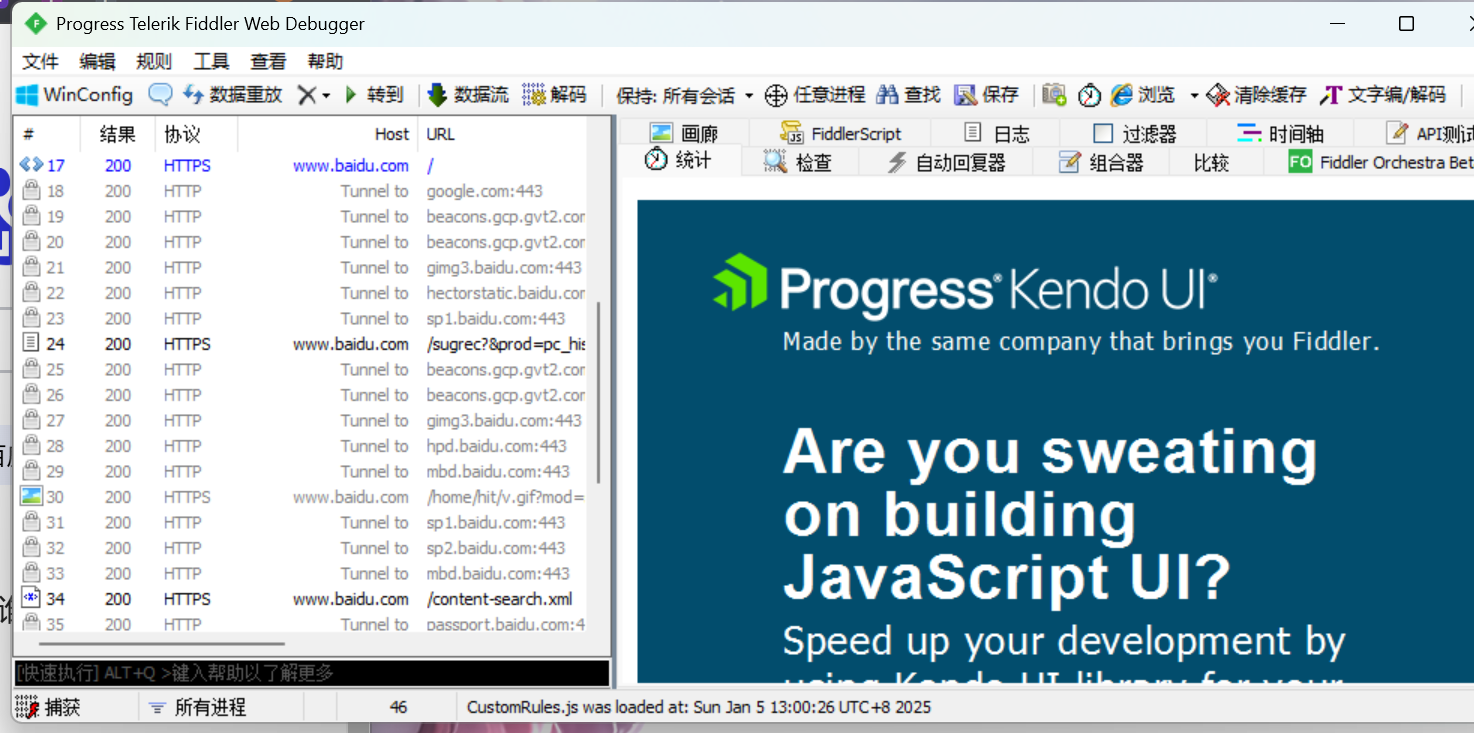Switch to the 日志 tab

997,133
